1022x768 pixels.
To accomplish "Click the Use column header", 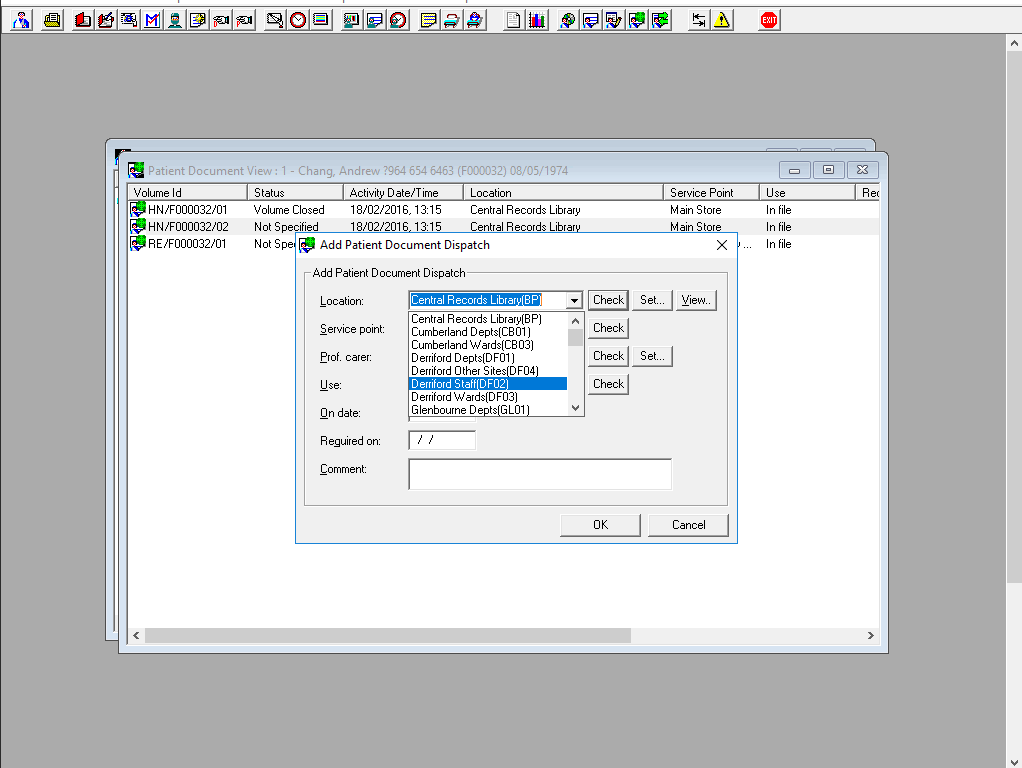I will 807,192.
